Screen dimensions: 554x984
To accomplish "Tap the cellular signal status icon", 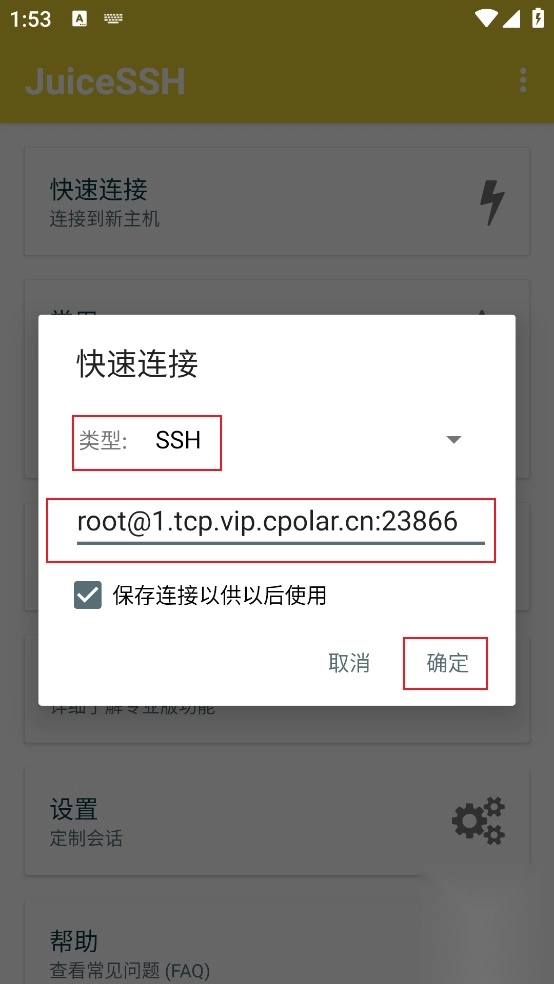I will pos(511,19).
